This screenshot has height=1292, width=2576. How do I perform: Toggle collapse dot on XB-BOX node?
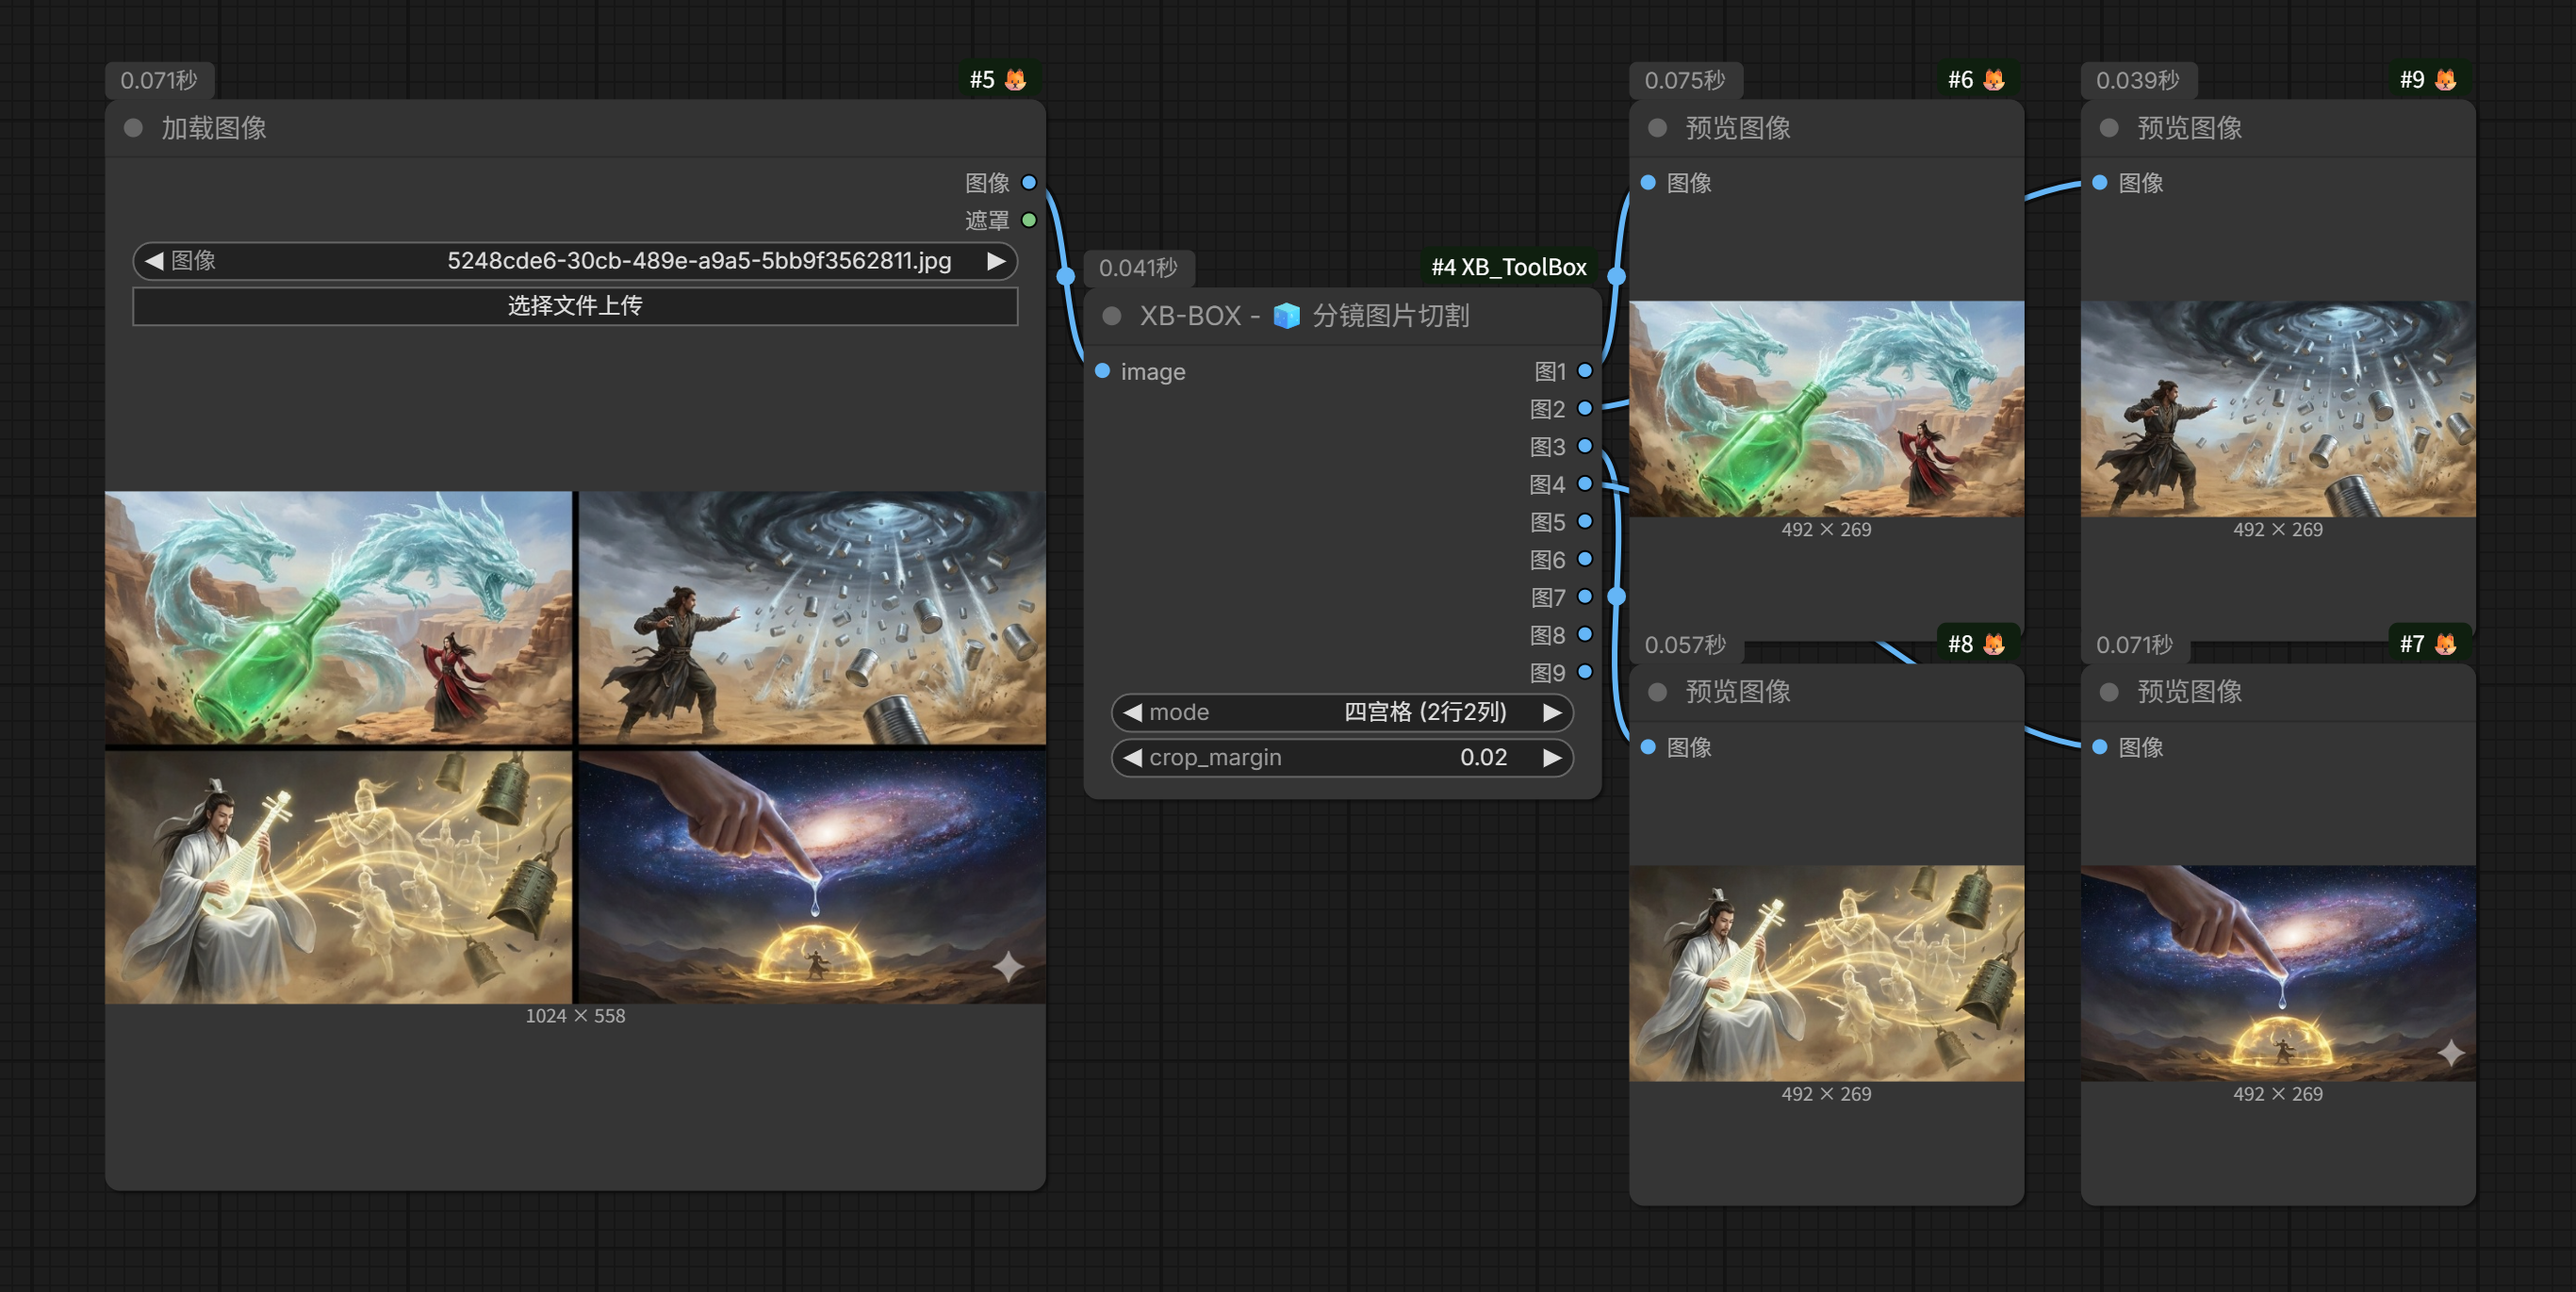tap(1111, 316)
